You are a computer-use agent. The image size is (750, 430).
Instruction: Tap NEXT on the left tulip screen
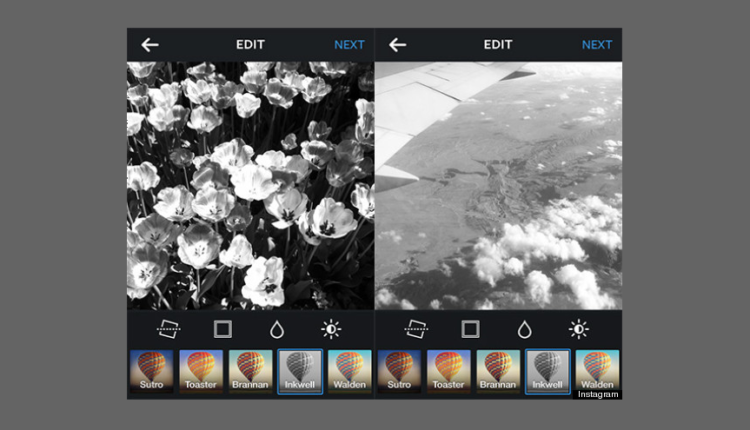click(349, 45)
